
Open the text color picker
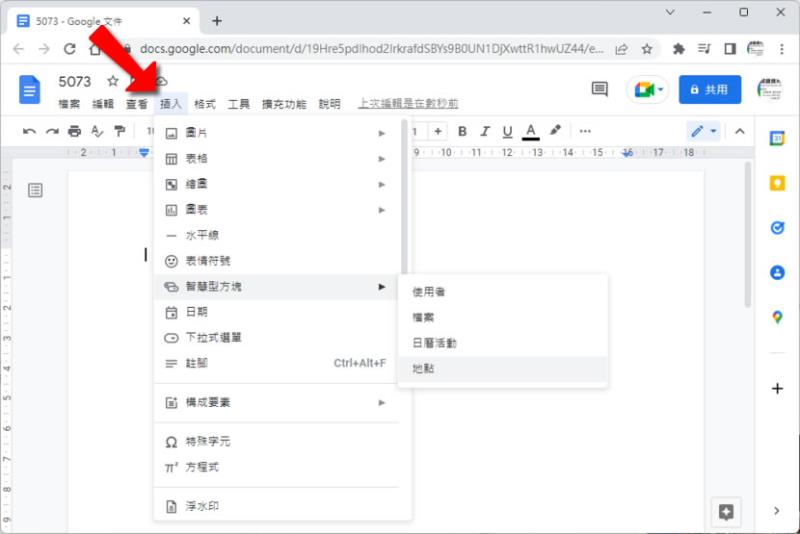531,132
